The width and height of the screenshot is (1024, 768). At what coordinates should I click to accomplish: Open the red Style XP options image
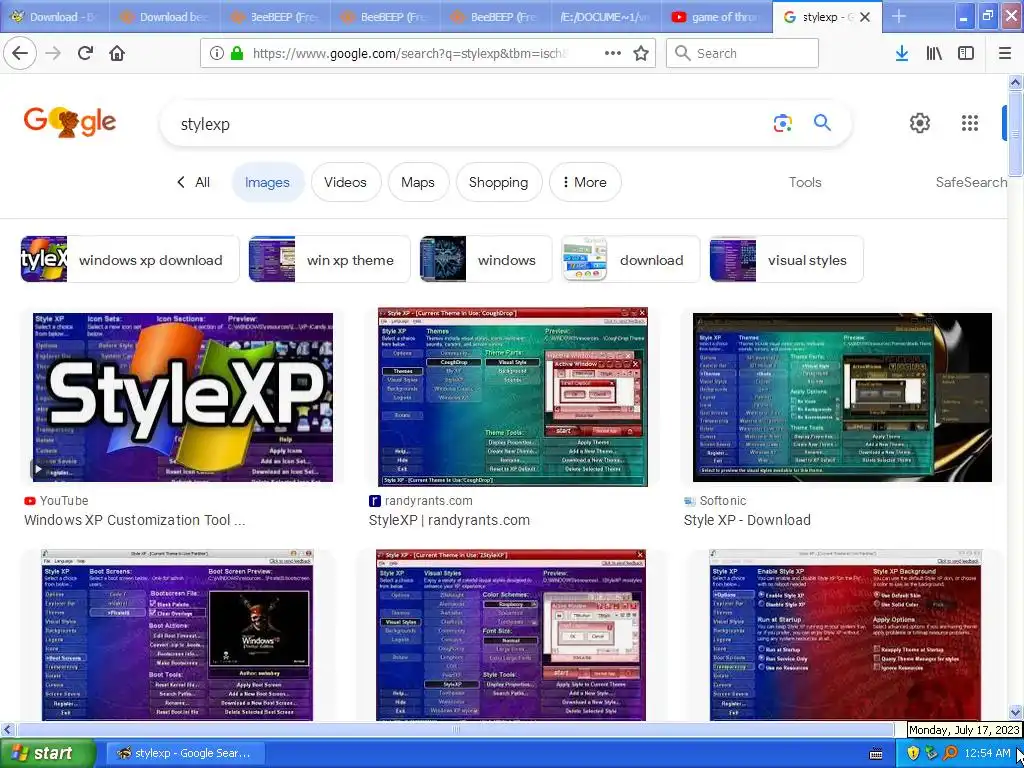[x=845, y=635]
